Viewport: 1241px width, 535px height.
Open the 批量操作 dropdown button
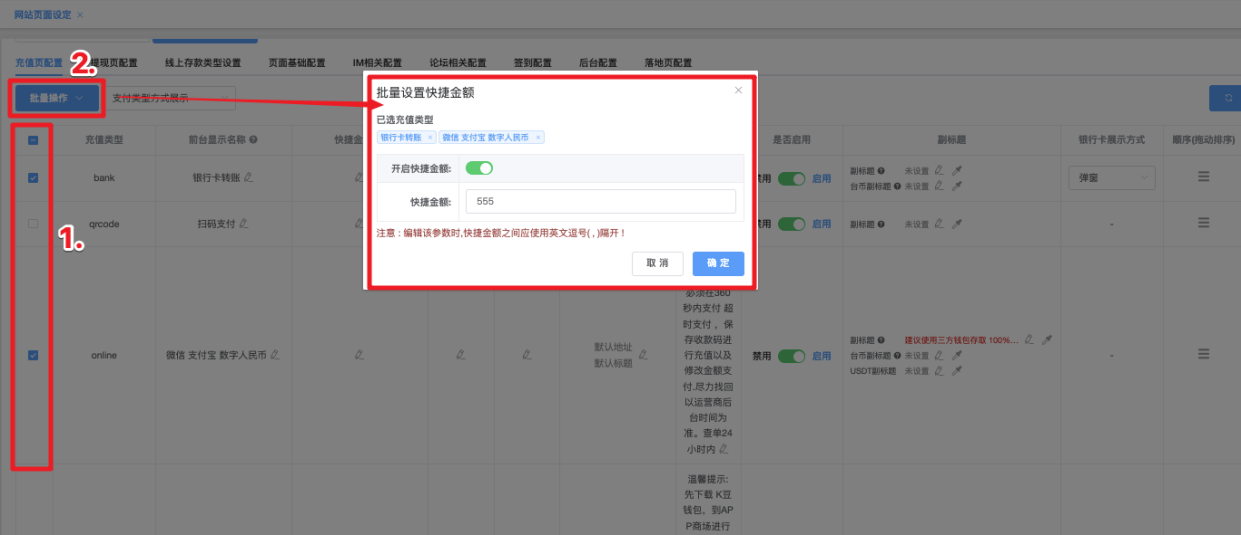point(57,98)
